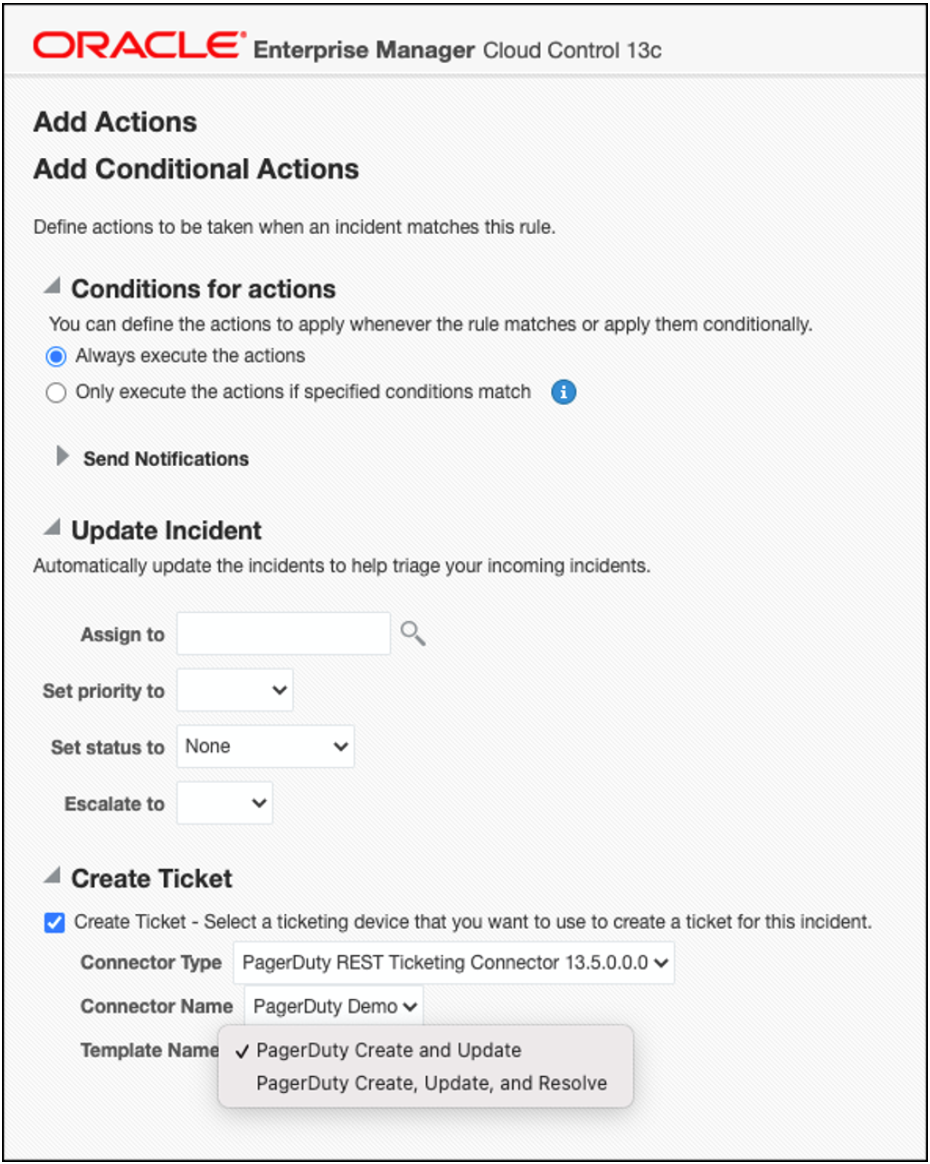Collapse the Update Incident section
Image resolution: width=930 pixels, height=1164 pixels.
point(52,528)
